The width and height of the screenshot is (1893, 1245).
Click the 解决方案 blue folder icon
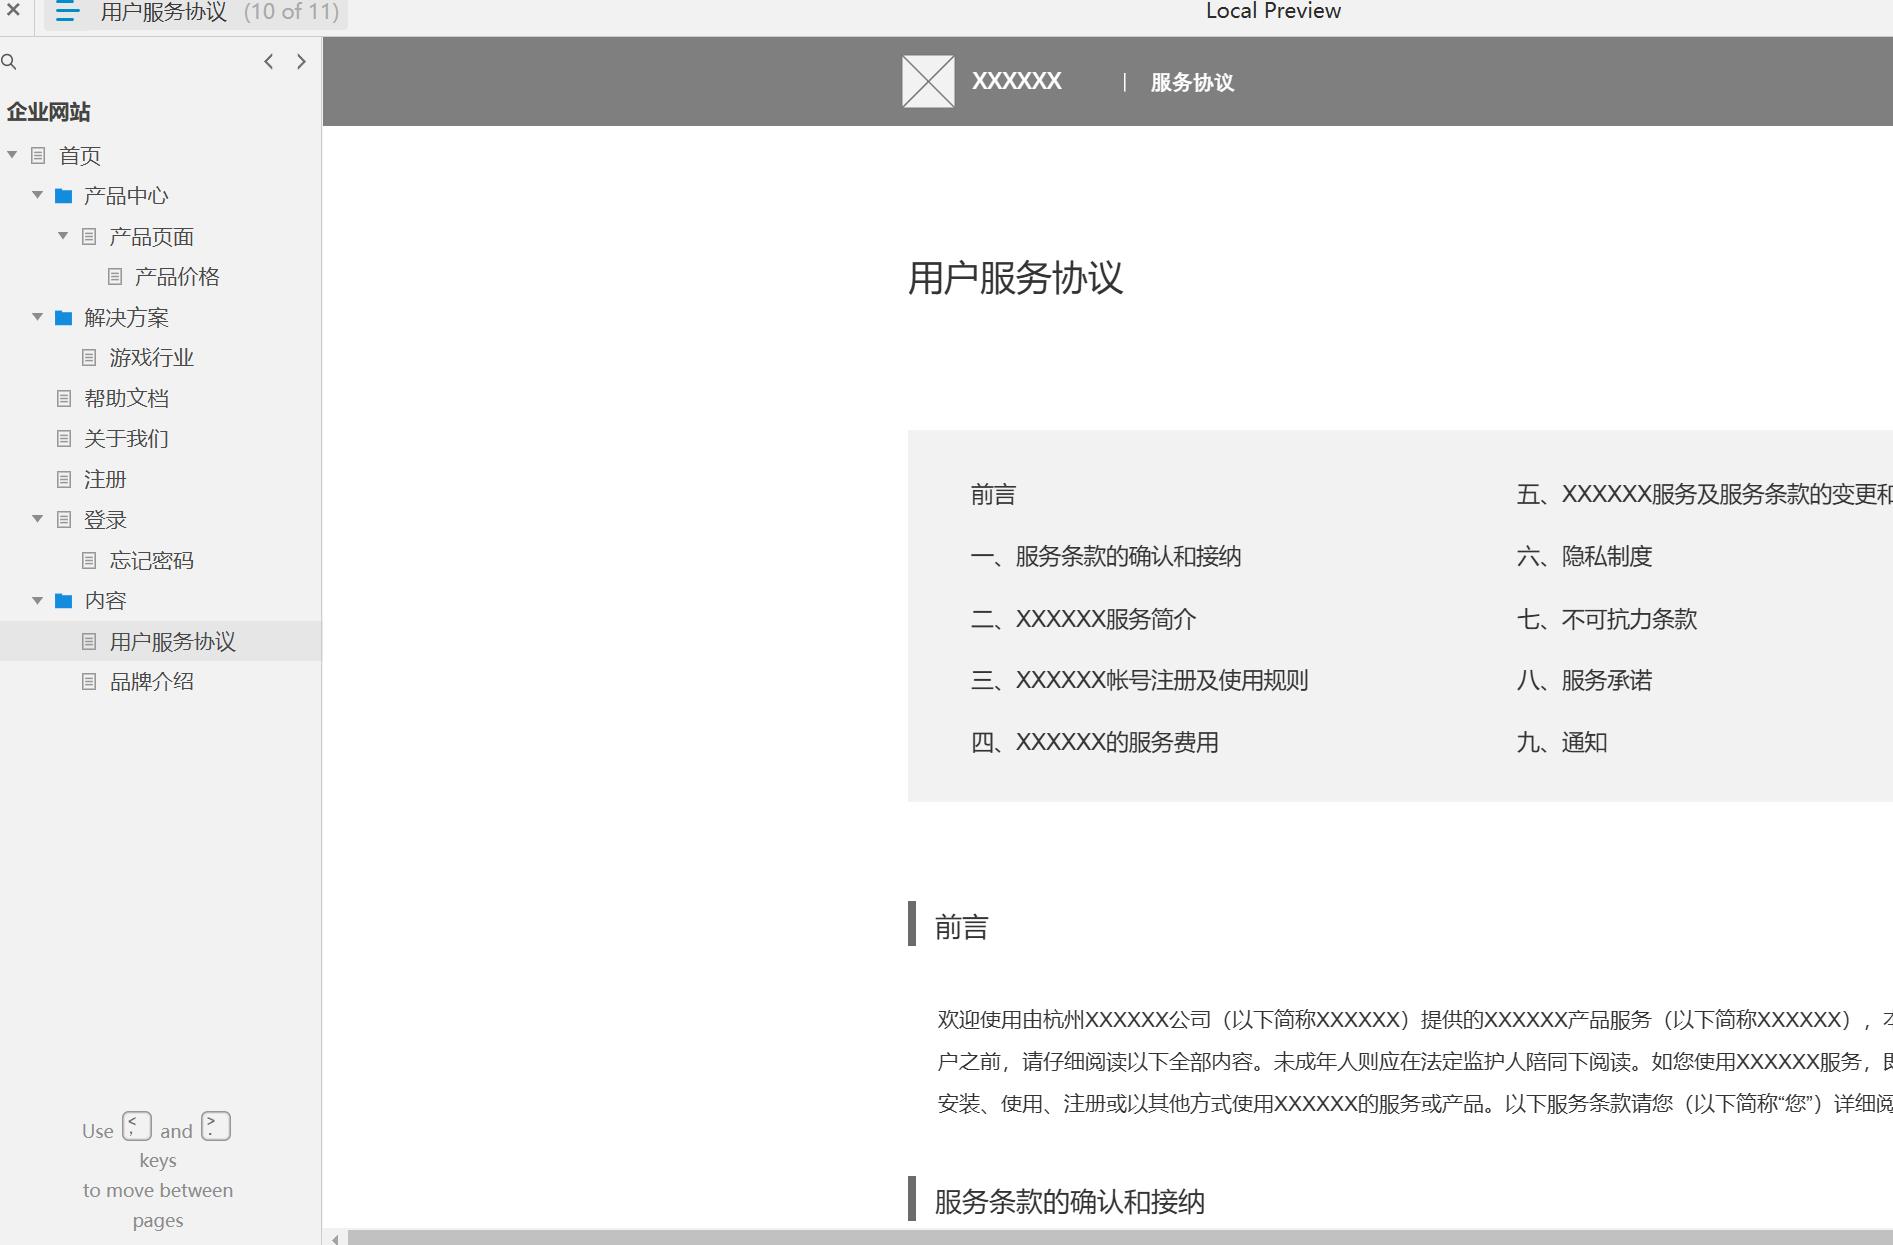pyautogui.click(x=64, y=318)
